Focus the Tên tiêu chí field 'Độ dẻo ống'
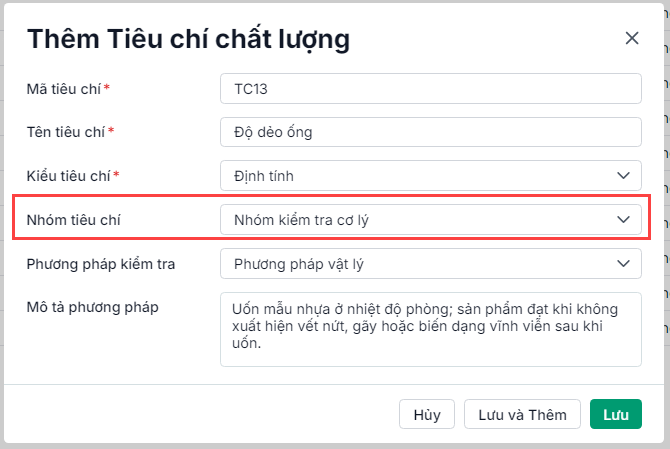The width and height of the screenshot is (670, 449). pos(430,132)
